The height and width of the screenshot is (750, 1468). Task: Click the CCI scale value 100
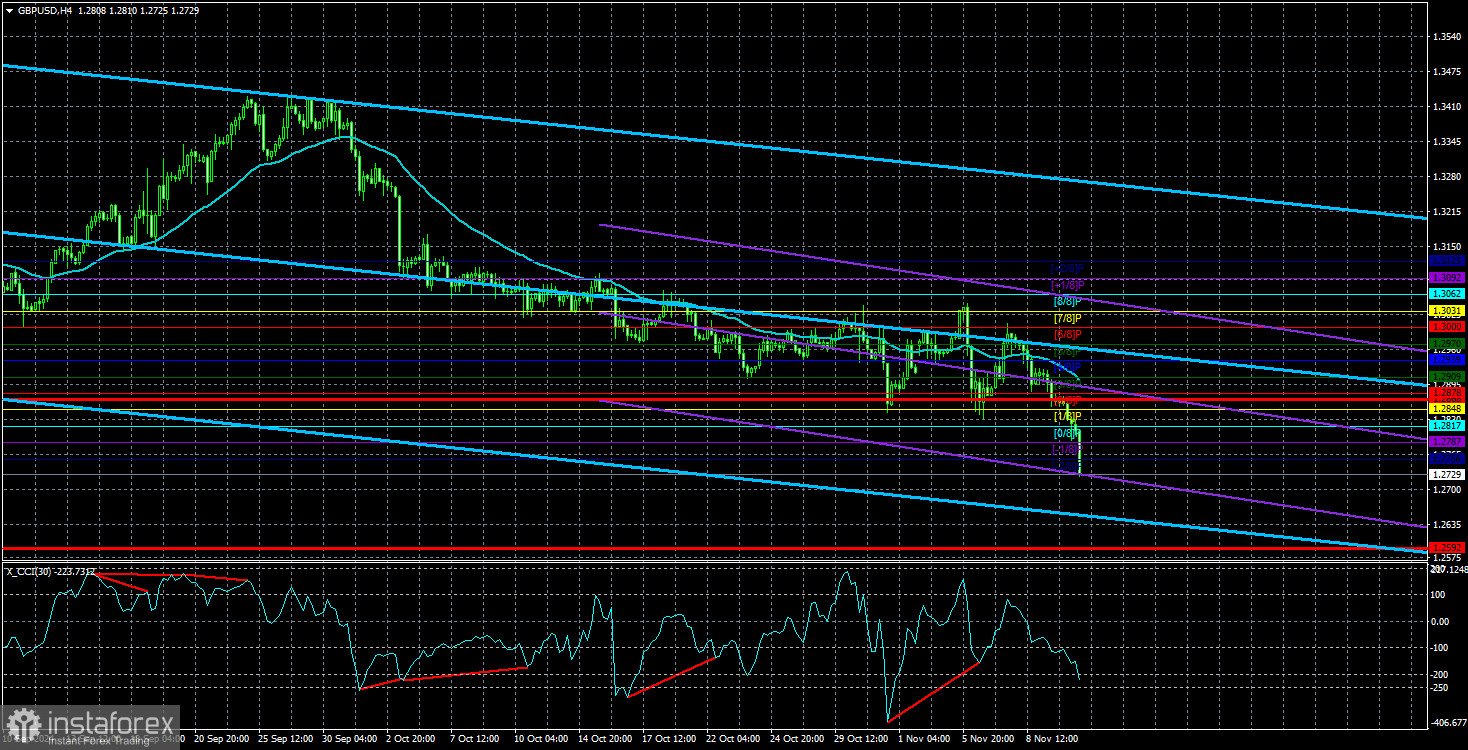pyautogui.click(x=1440, y=595)
